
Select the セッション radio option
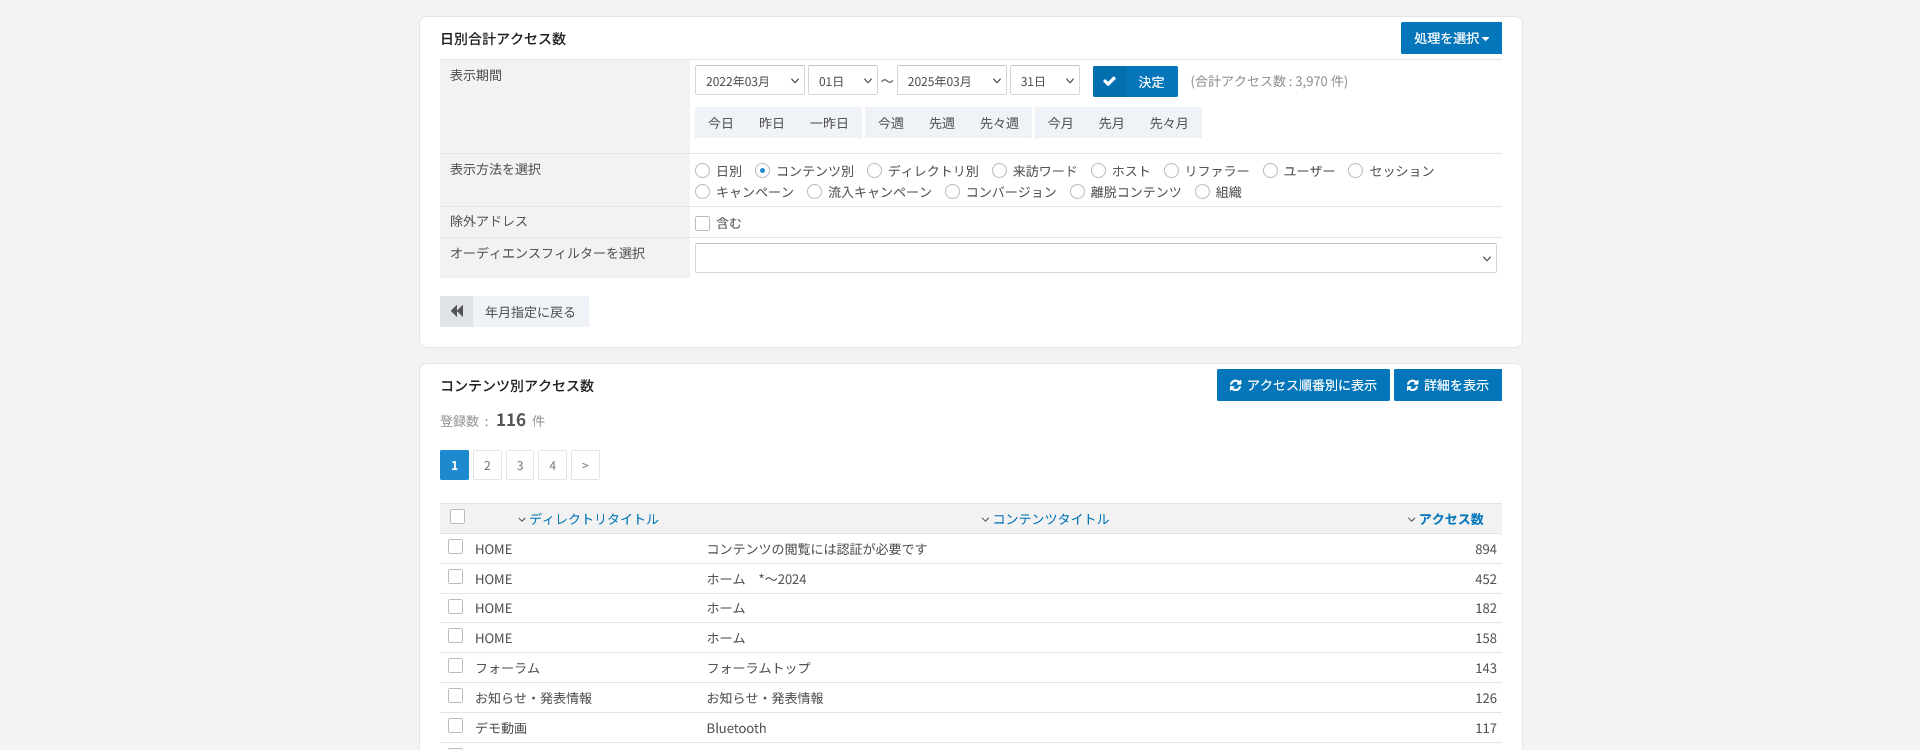tap(1355, 171)
